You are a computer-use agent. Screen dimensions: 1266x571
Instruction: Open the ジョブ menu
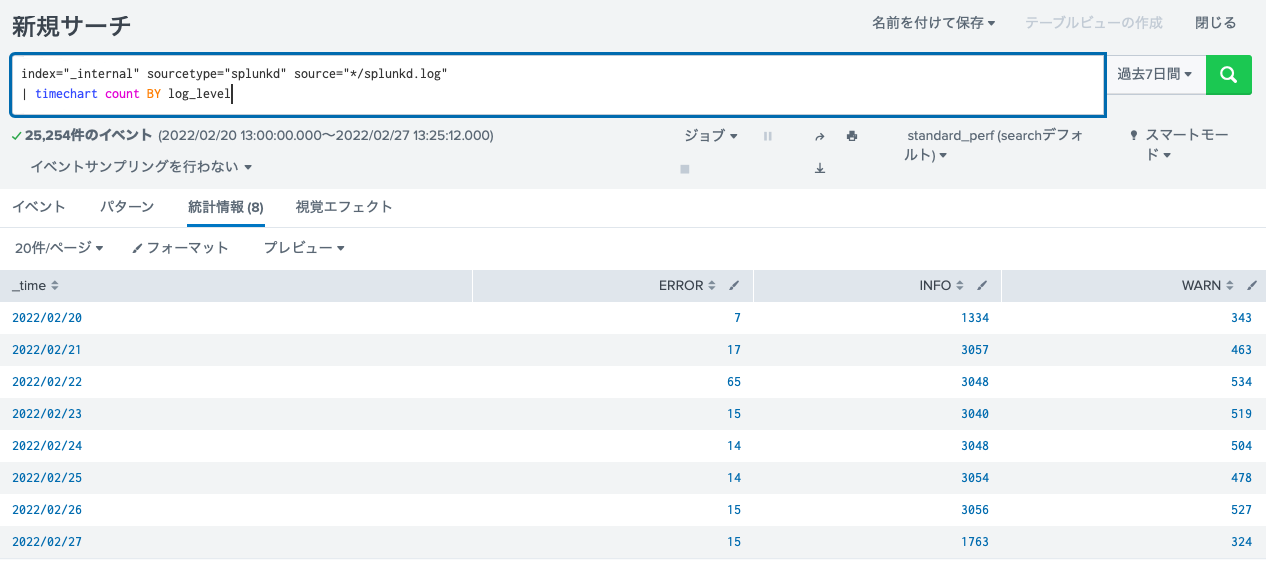coord(711,136)
